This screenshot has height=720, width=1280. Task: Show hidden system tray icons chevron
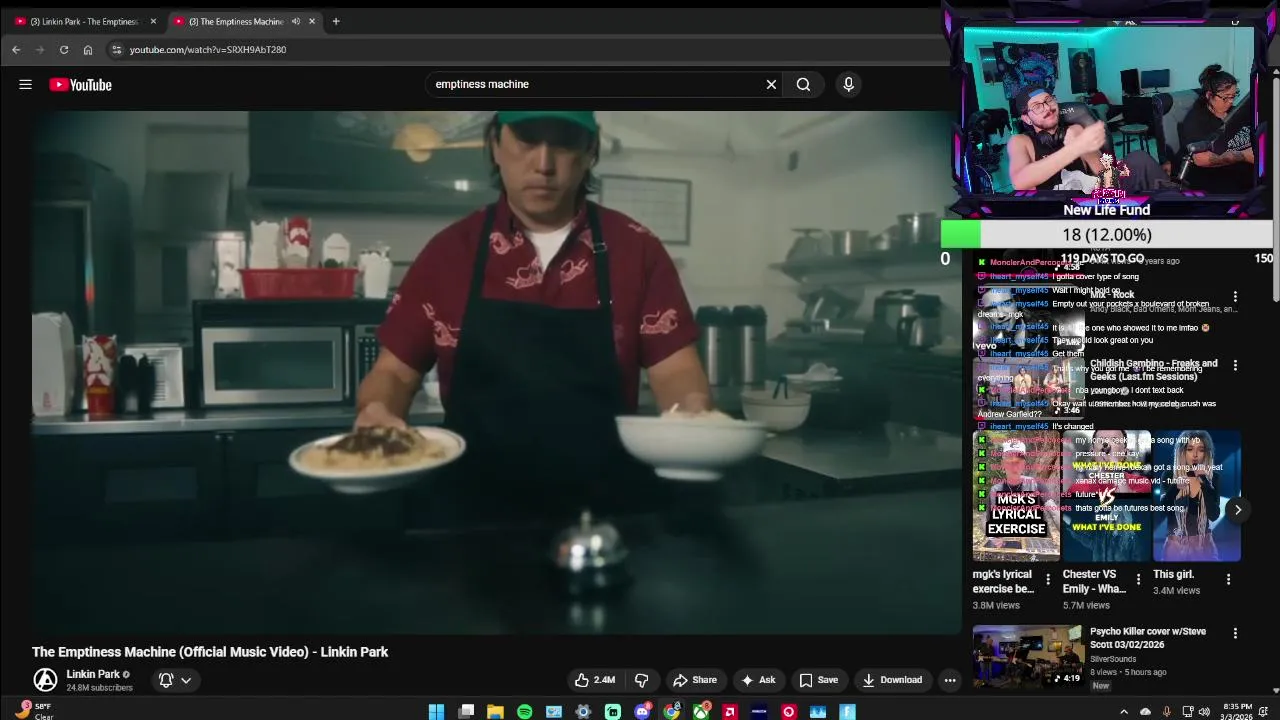point(1123,712)
